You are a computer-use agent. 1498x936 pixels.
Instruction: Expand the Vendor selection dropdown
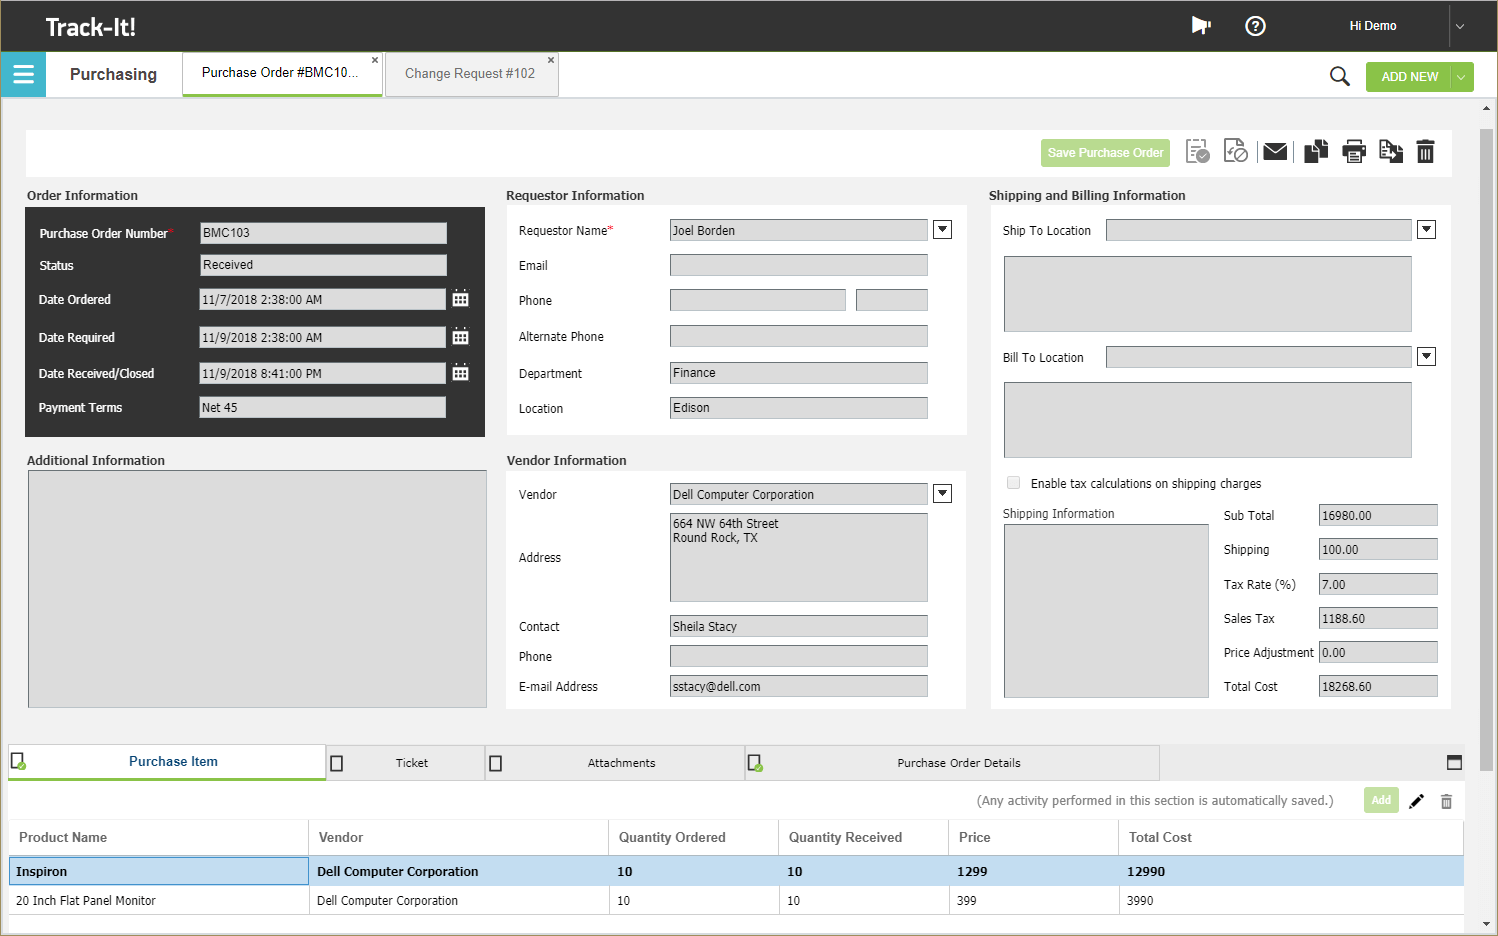pyautogui.click(x=941, y=493)
